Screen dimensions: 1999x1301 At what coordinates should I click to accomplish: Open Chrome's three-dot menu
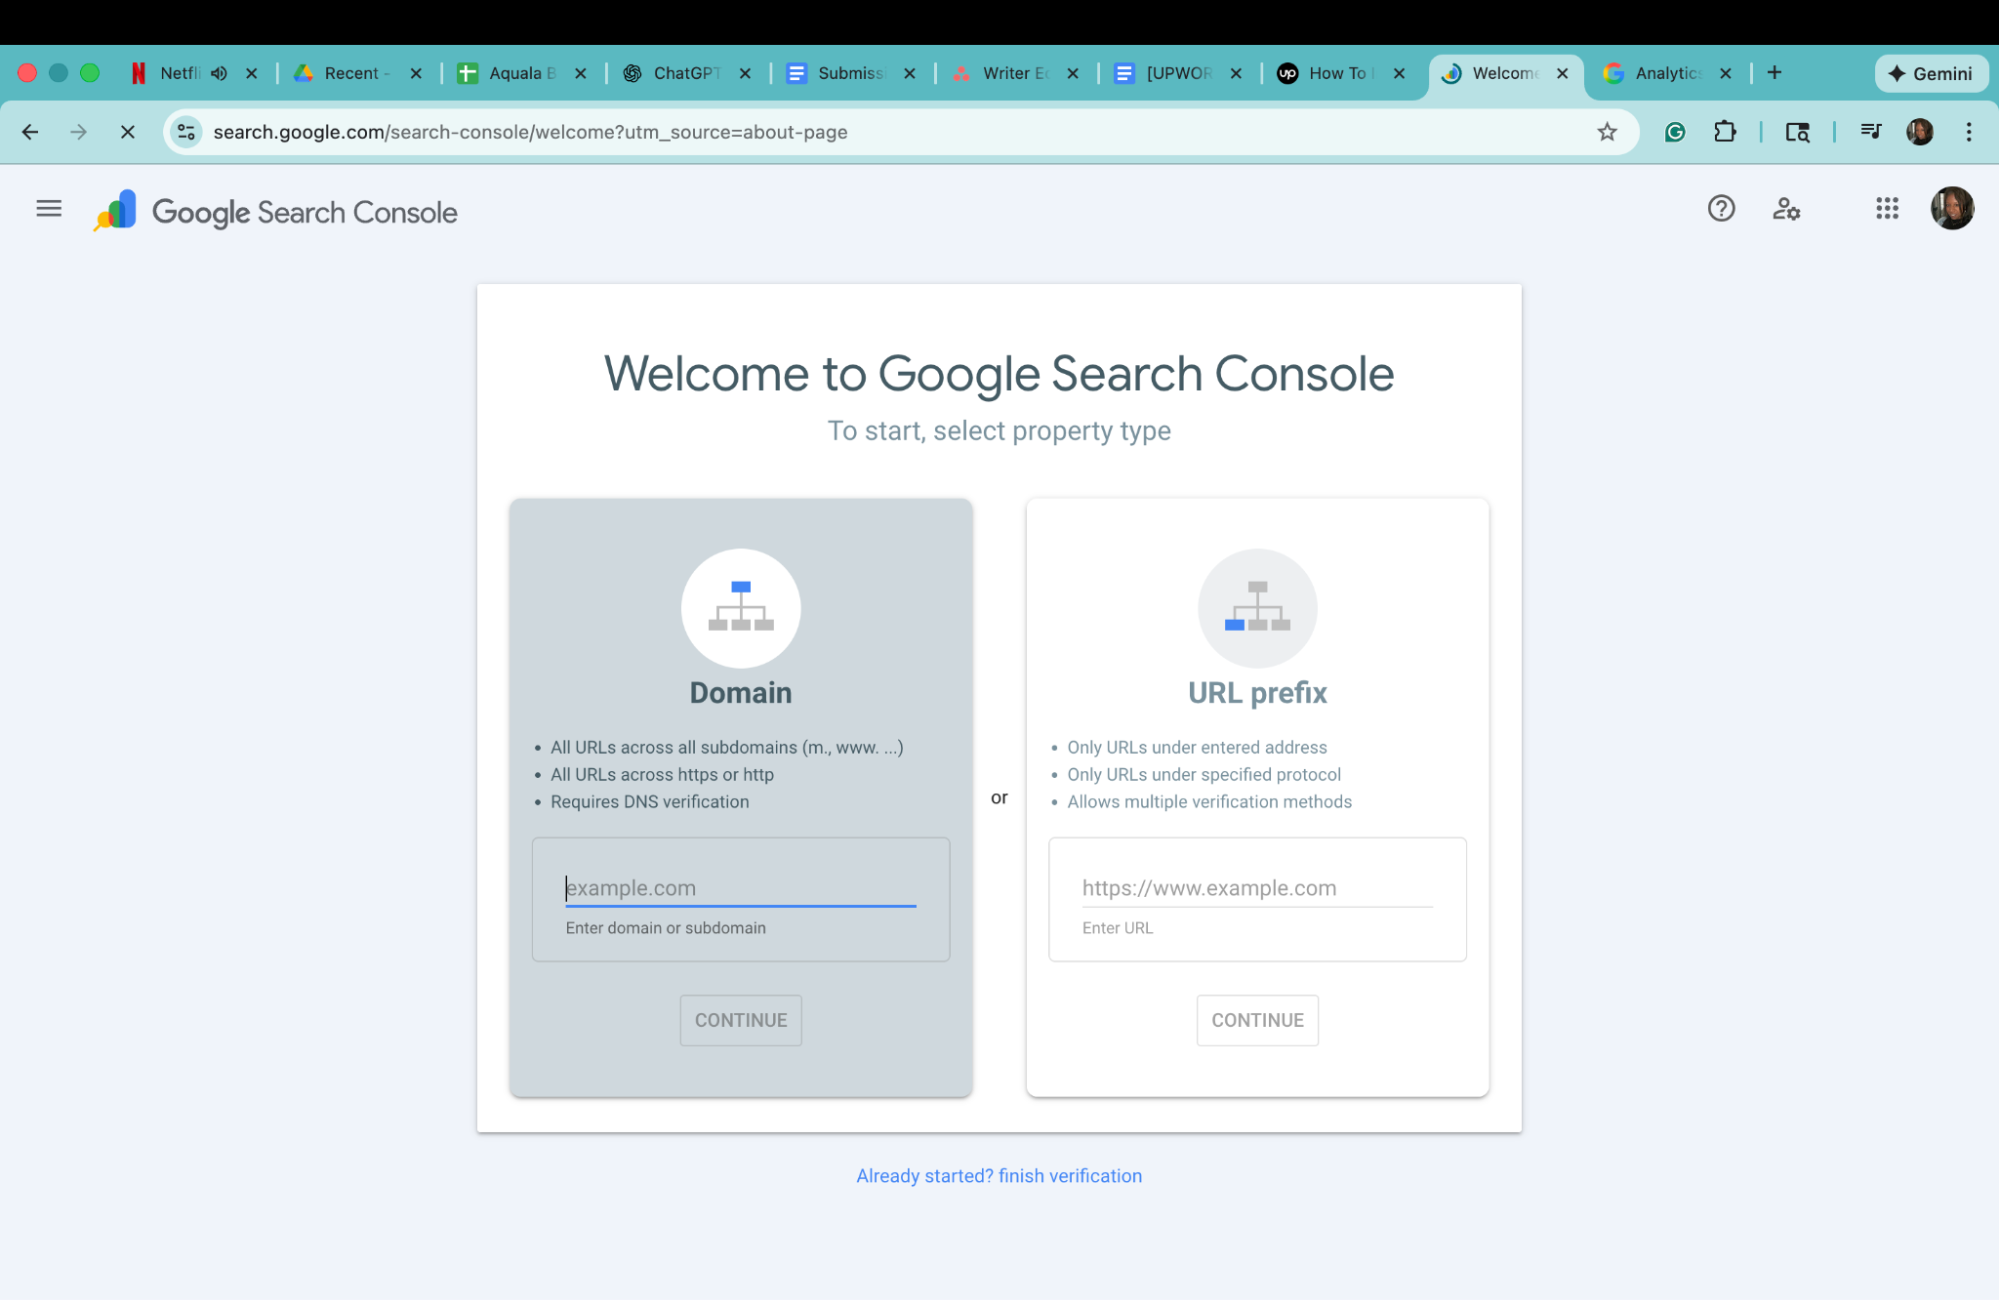point(1968,132)
